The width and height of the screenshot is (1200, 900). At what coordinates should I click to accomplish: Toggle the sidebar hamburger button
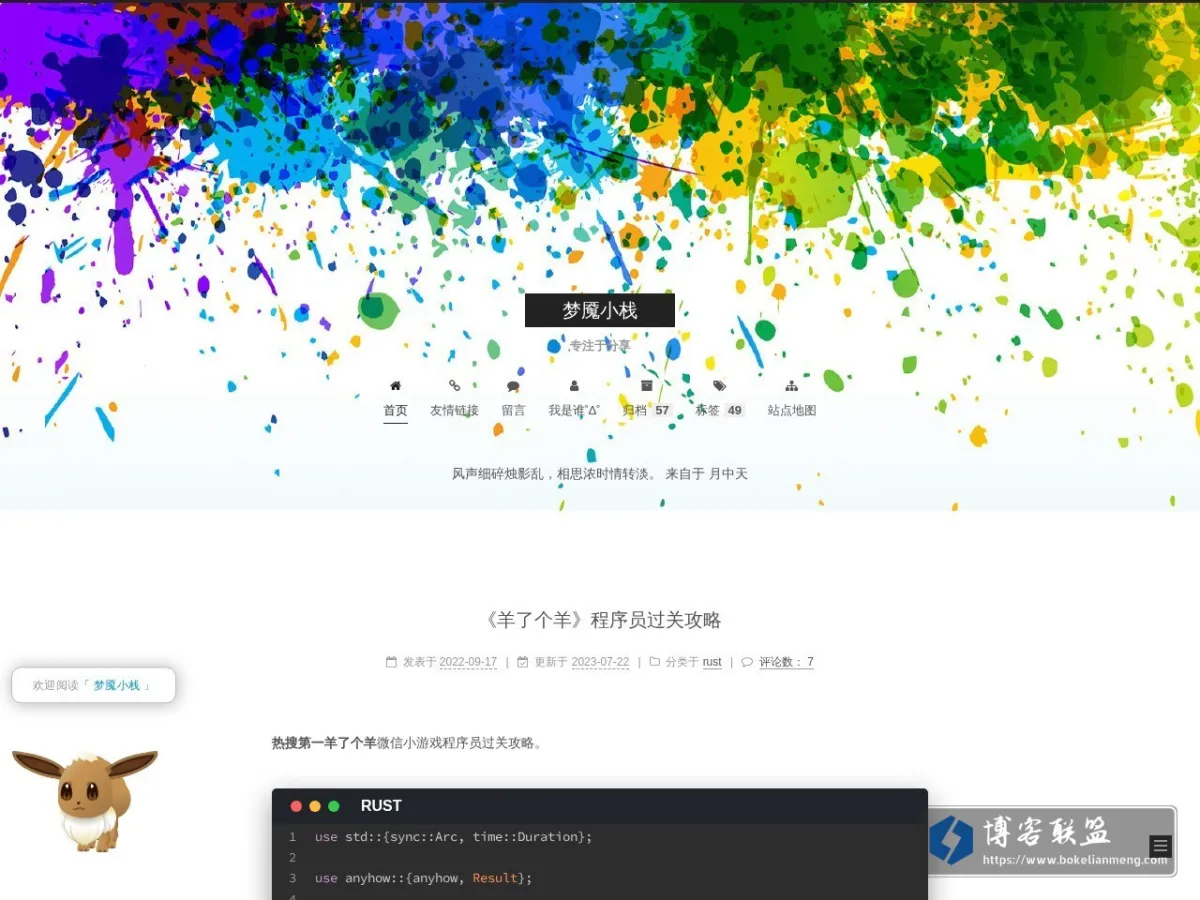1160,846
